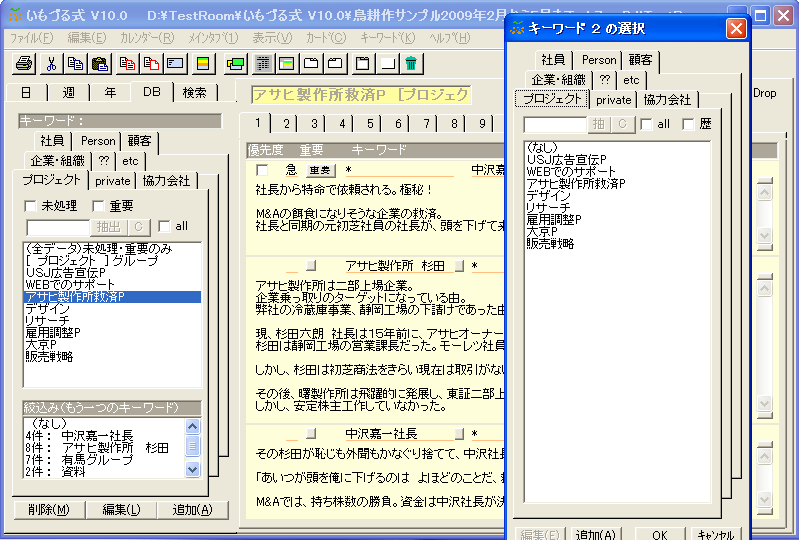Viewport: 799px width, 540px height.
Task: Click the copy icon with blank red page
Action: tap(151, 64)
